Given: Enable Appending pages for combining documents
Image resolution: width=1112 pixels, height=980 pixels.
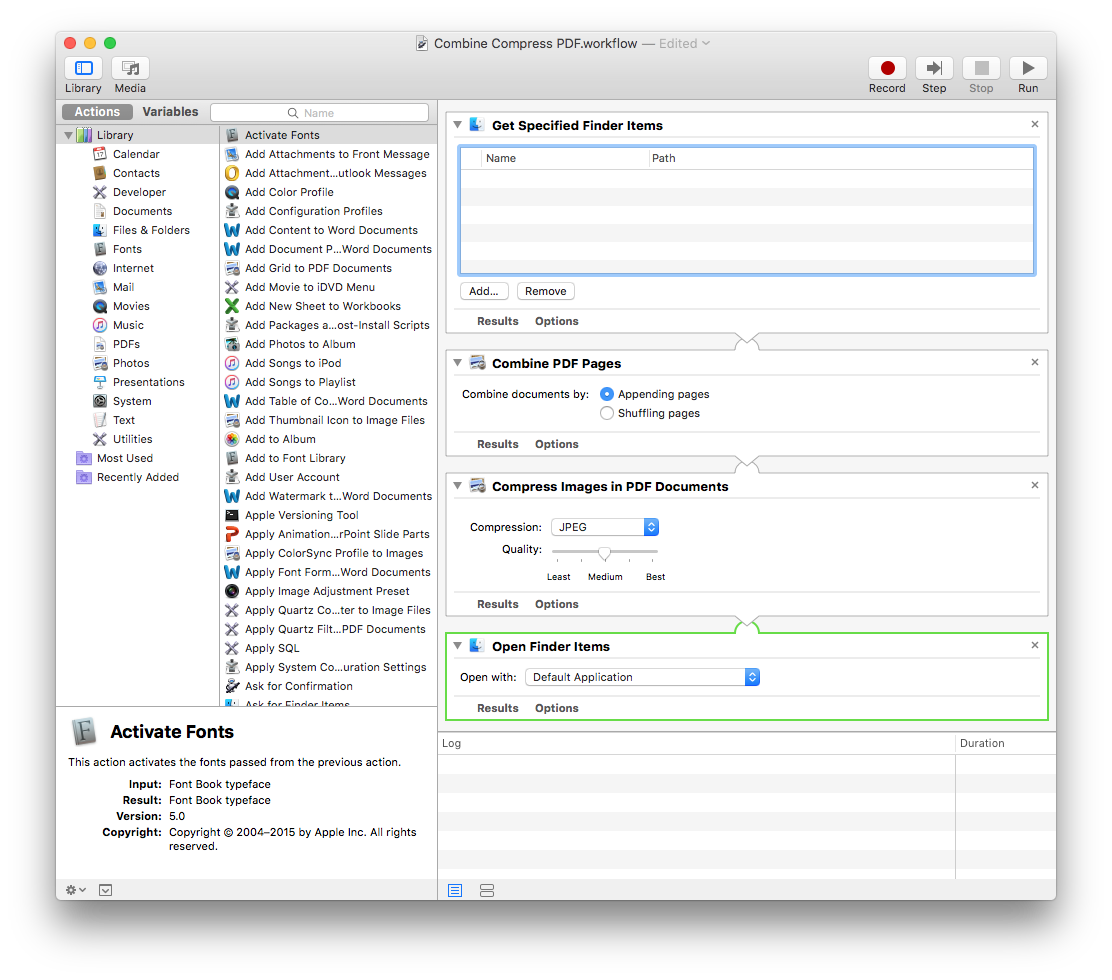Looking at the screenshot, I should (x=608, y=394).
